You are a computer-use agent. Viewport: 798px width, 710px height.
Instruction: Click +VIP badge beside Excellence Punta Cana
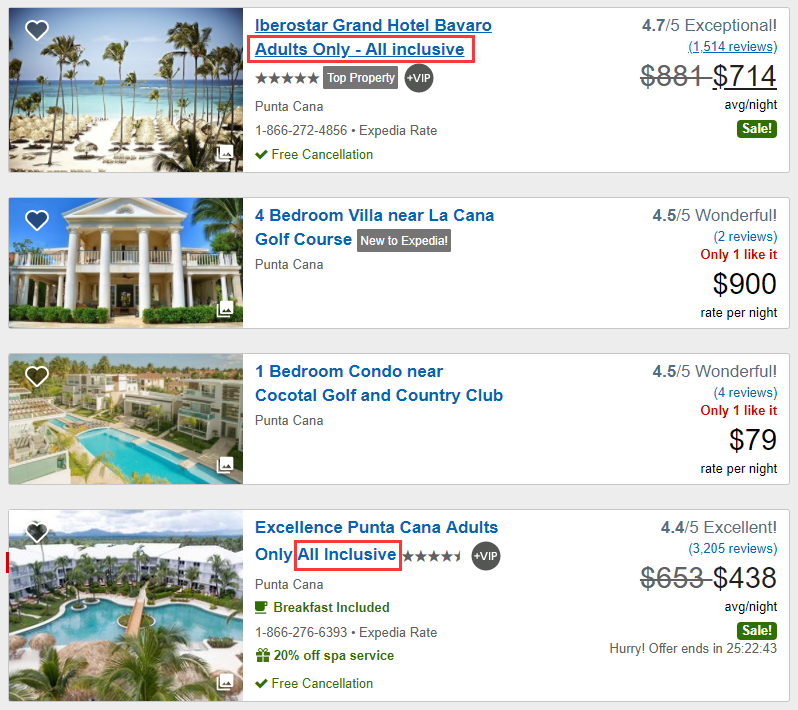485,556
